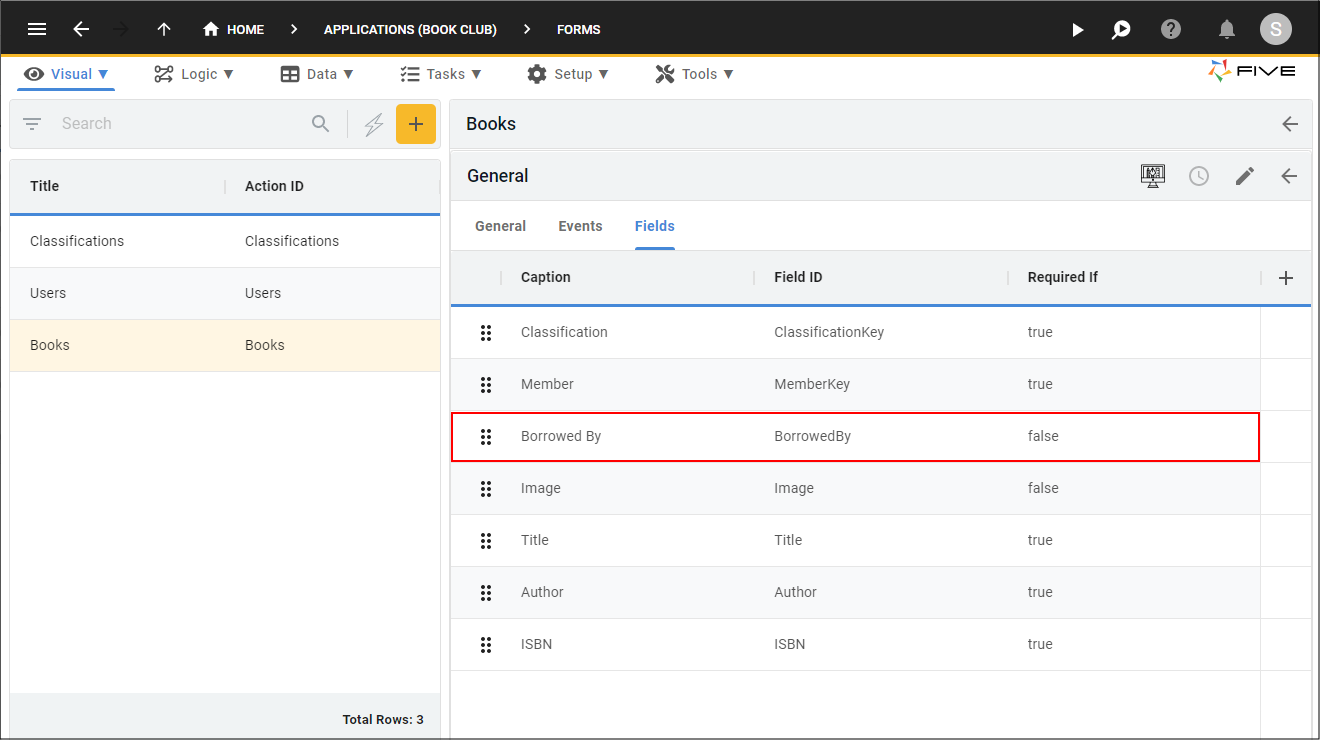Open the Setup dropdown menu

click(x=568, y=74)
